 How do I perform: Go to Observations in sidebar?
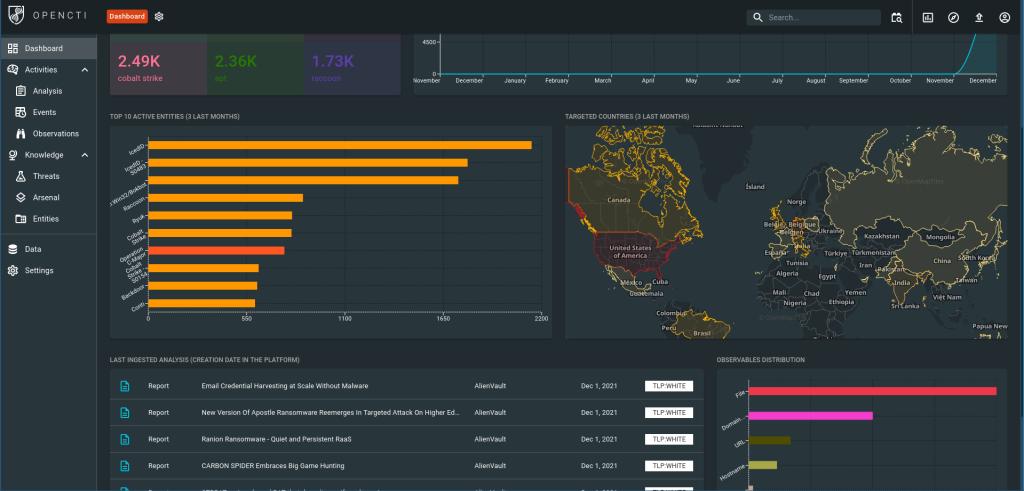(48, 134)
